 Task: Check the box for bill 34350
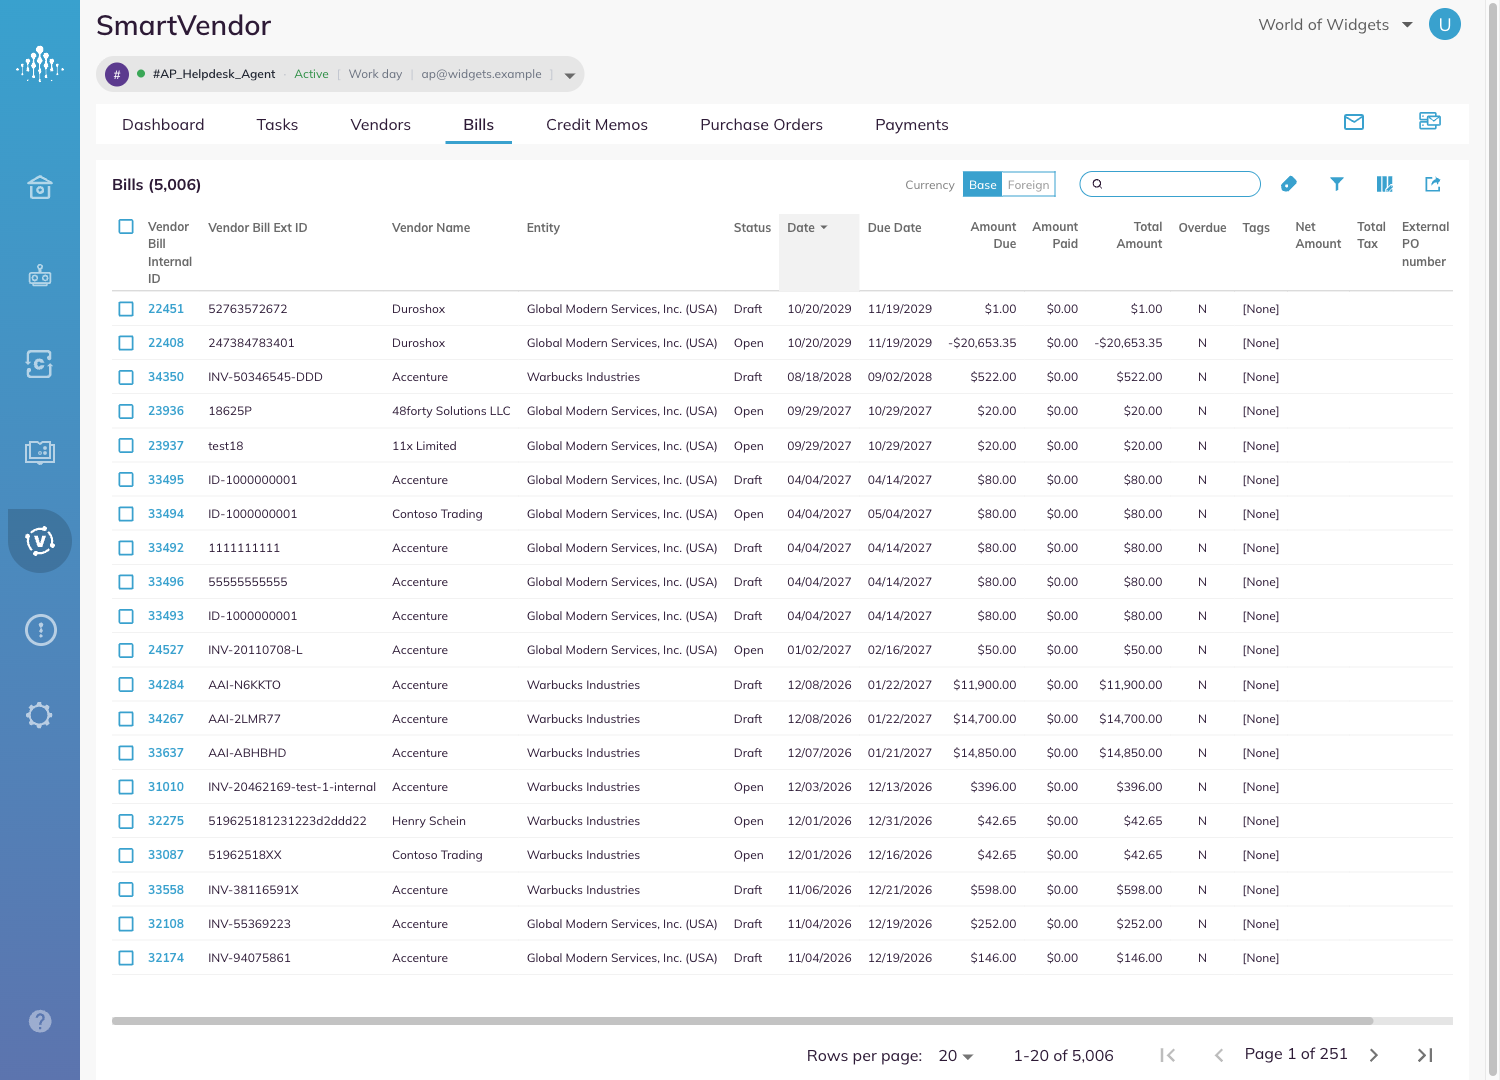(x=126, y=377)
